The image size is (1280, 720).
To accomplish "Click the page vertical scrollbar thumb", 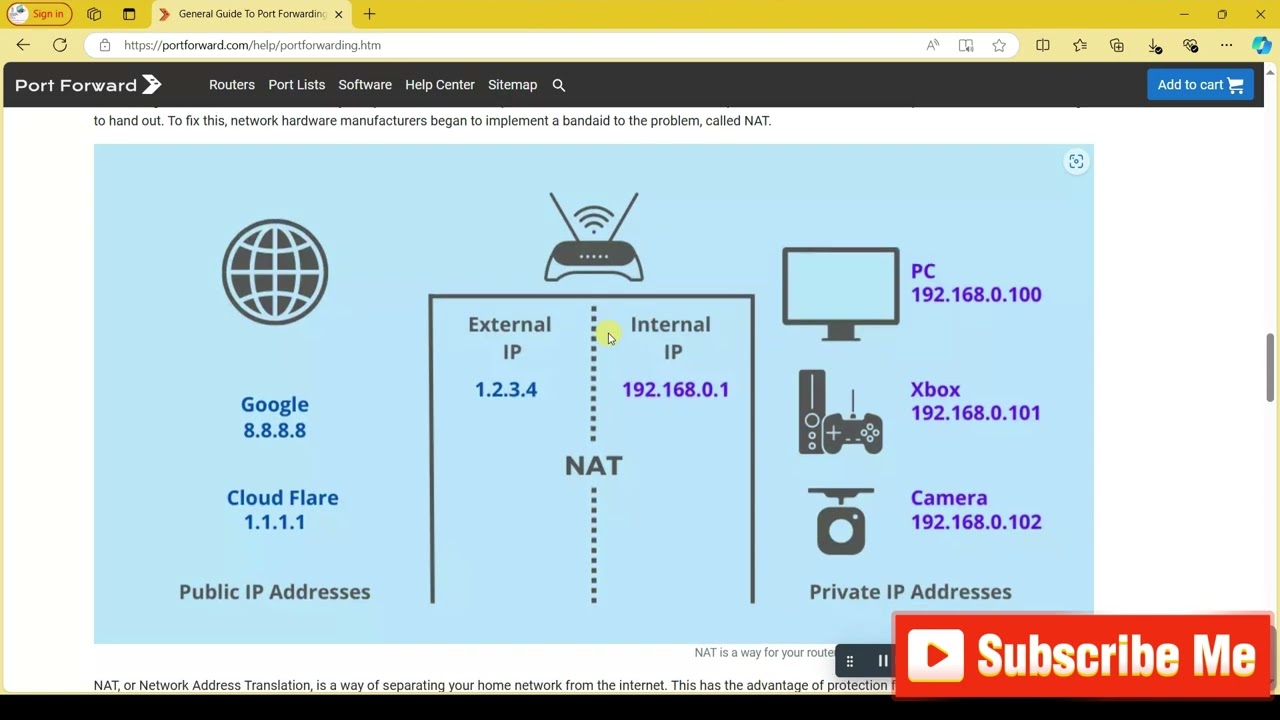I will [1272, 367].
